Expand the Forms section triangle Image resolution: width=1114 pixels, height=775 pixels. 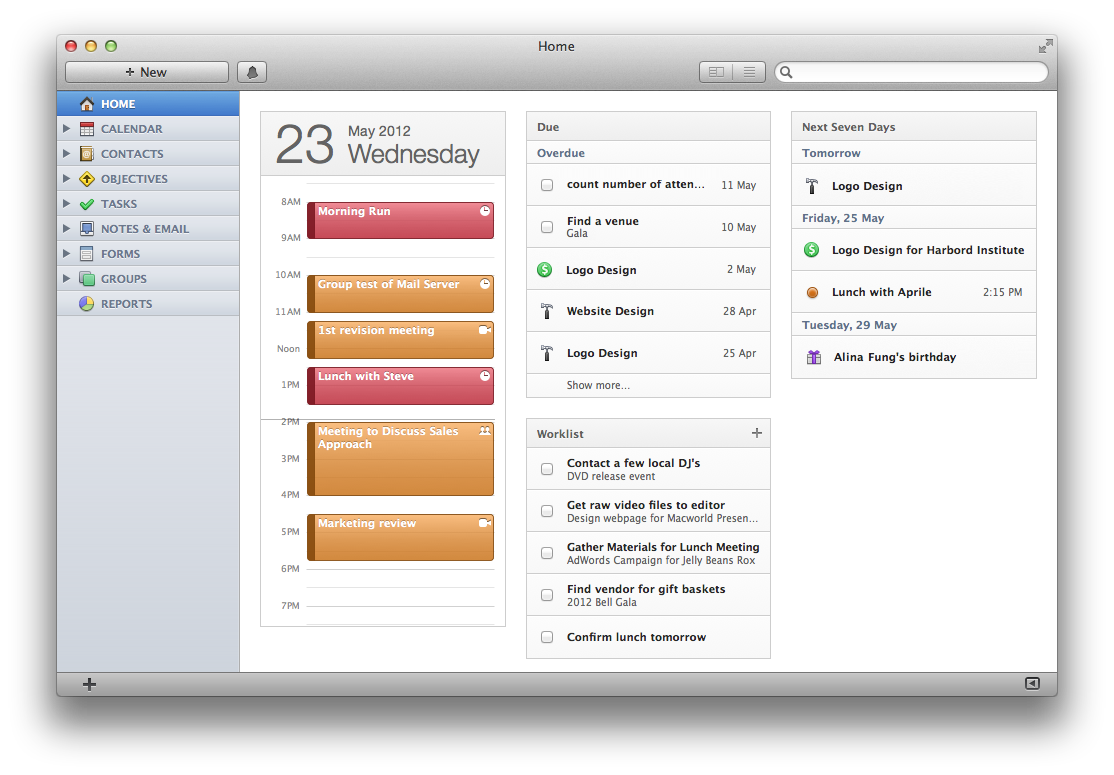(66, 254)
